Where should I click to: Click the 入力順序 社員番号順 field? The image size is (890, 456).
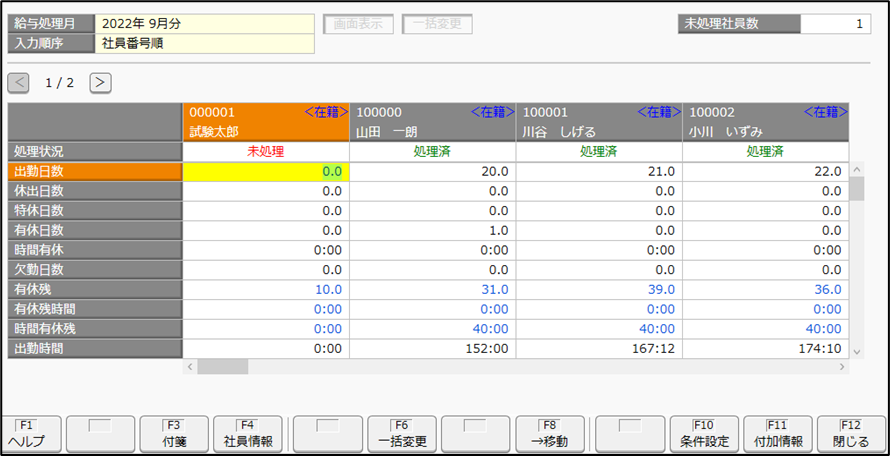click(x=205, y=43)
